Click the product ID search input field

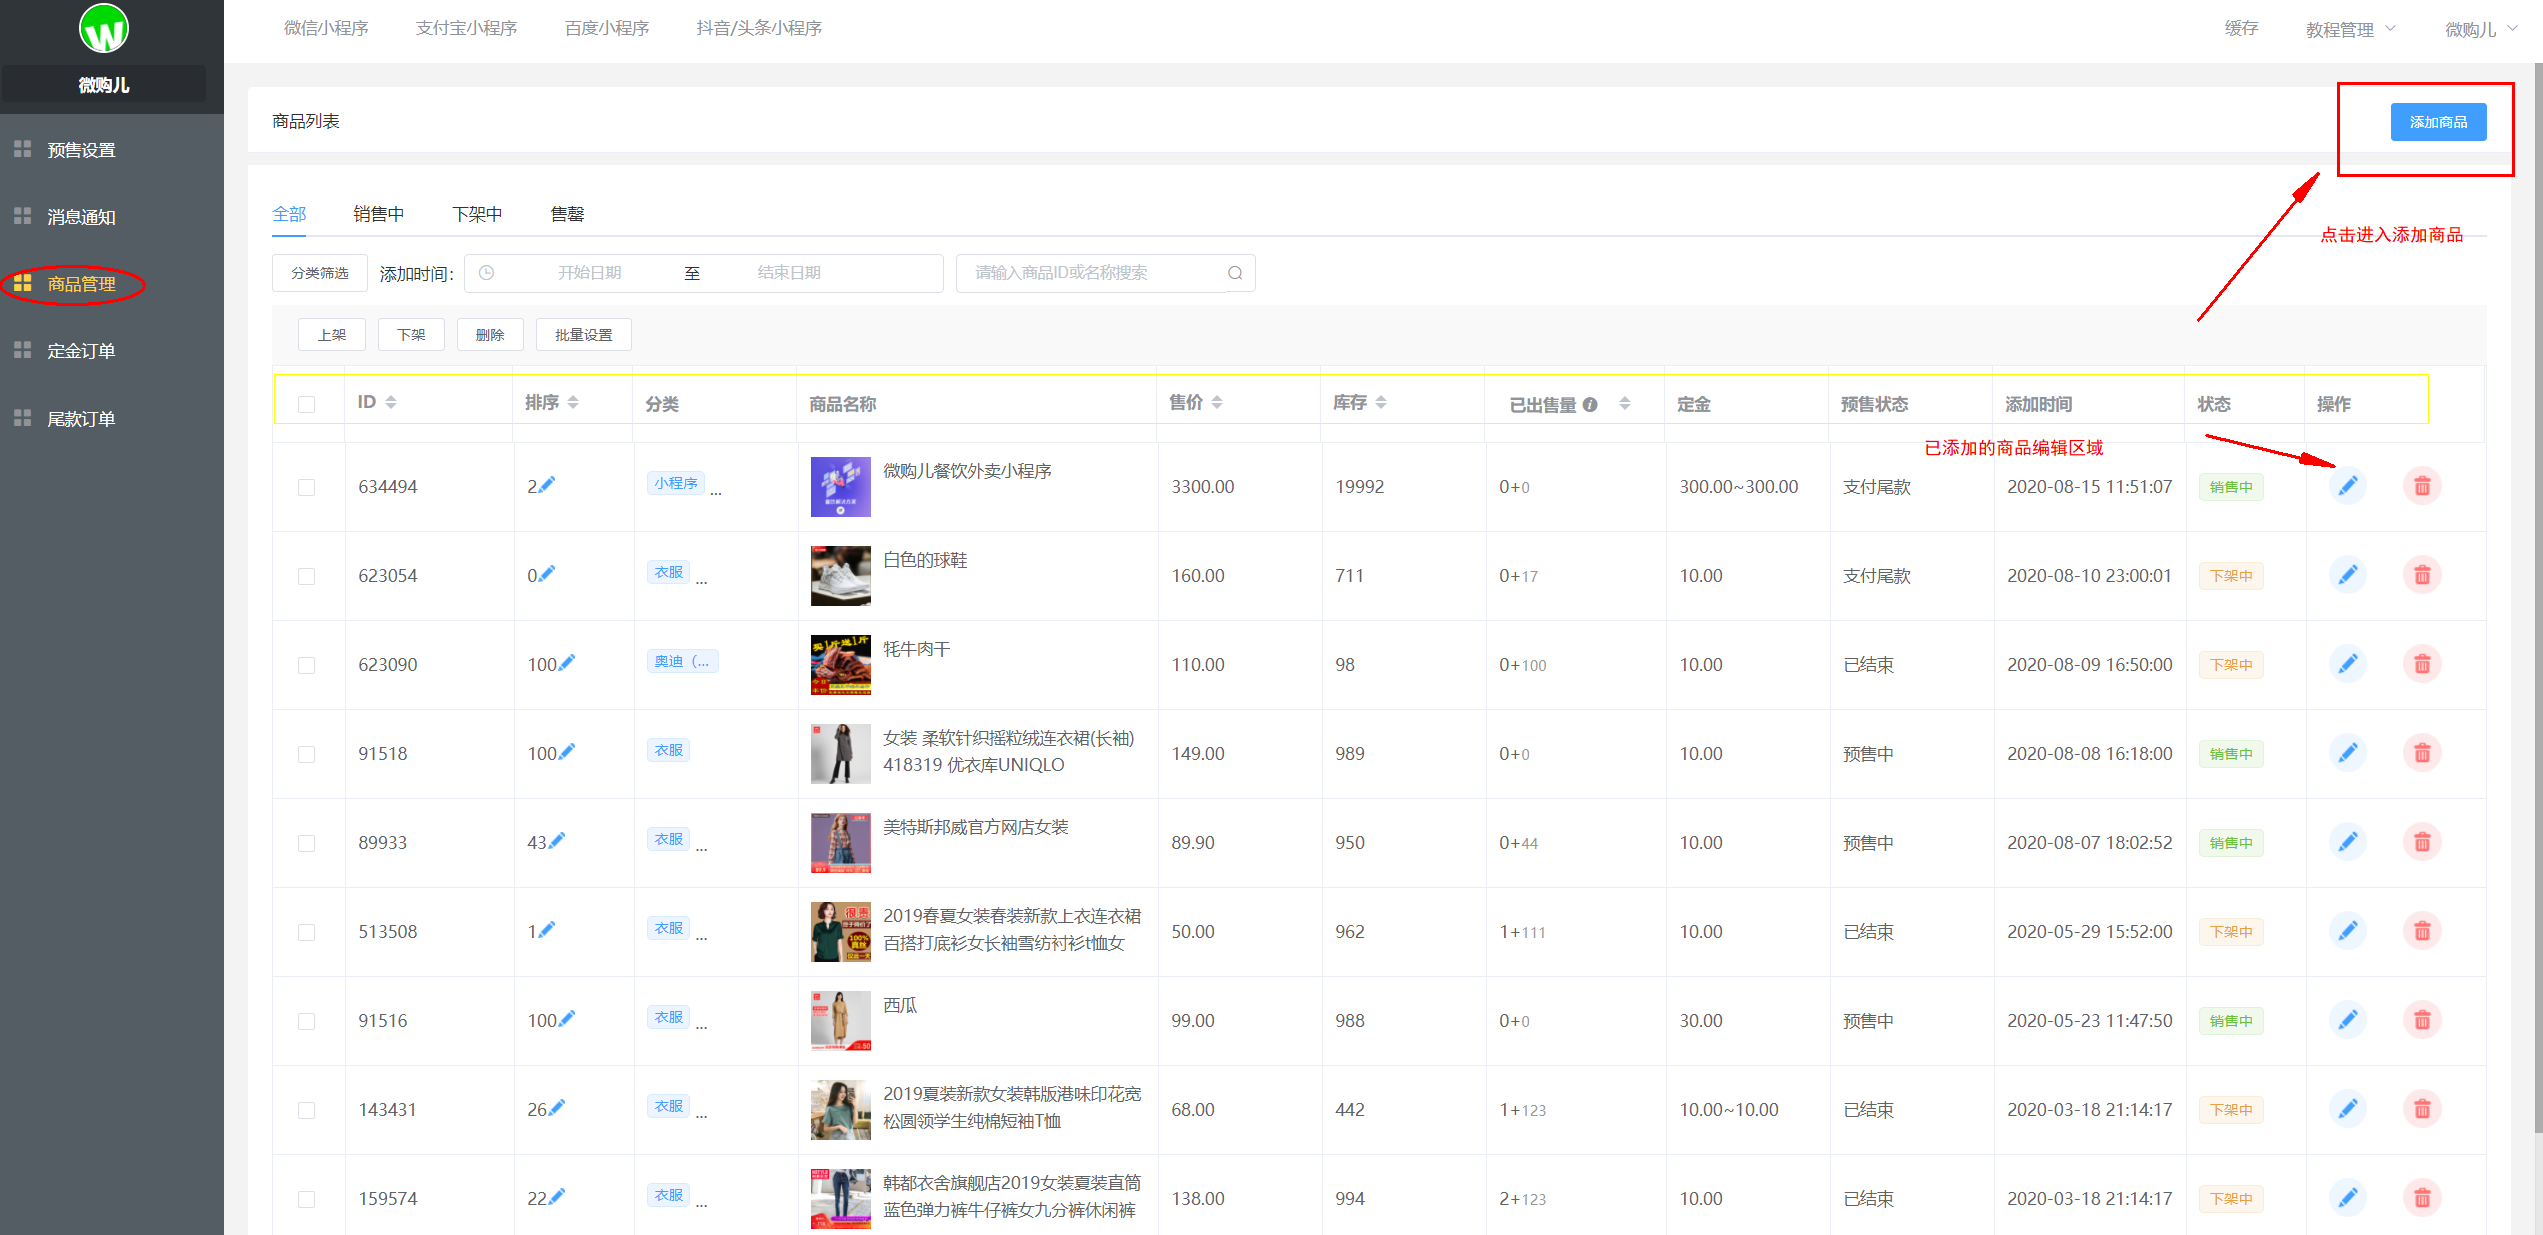tap(1090, 272)
